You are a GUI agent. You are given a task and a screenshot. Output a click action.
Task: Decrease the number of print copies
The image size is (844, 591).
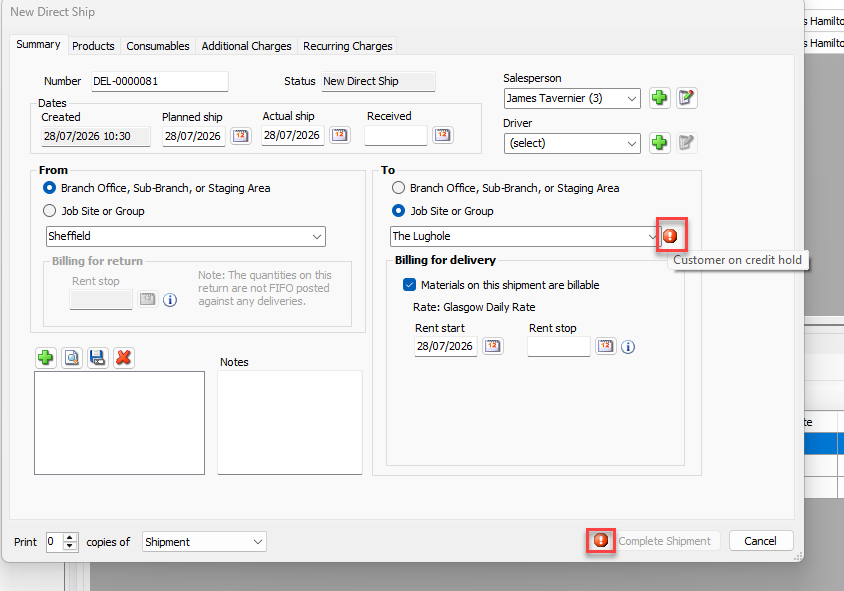[x=70, y=546]
